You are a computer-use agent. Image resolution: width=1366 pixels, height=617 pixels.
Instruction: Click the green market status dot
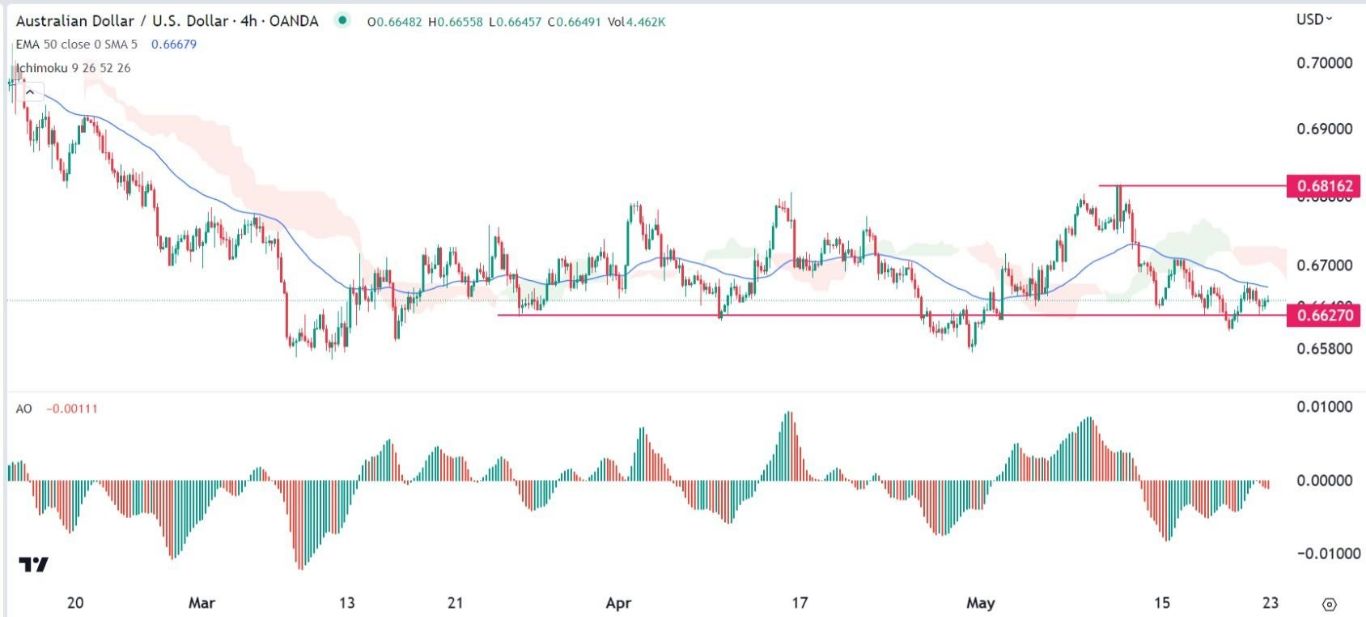click(x=344, y=21)
